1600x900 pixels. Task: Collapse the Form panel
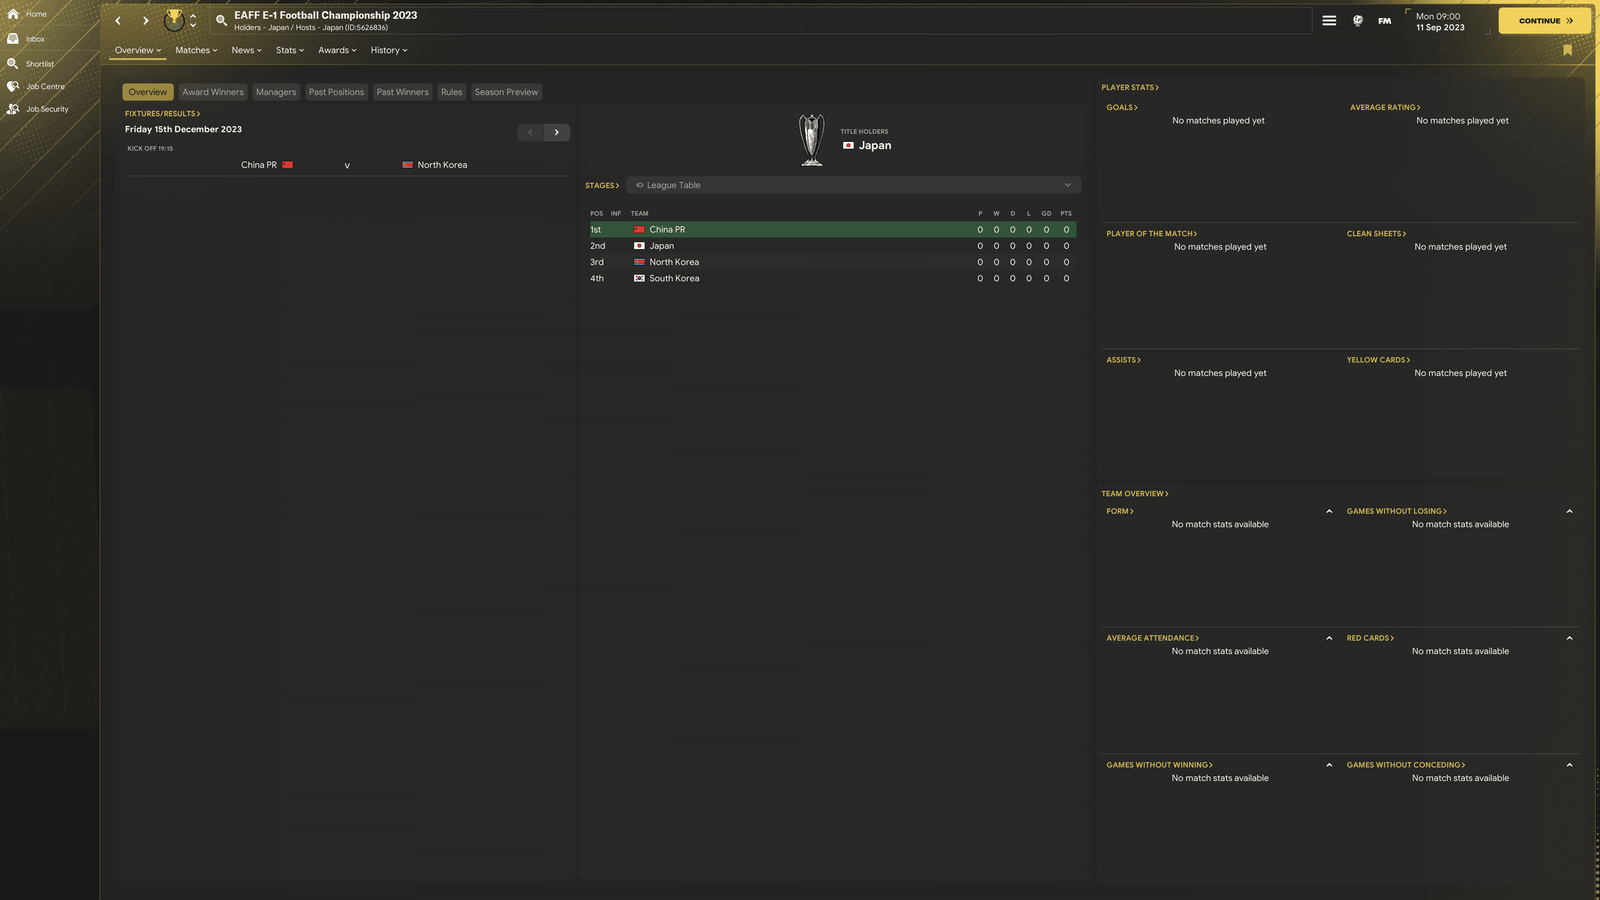(1329, 511)
